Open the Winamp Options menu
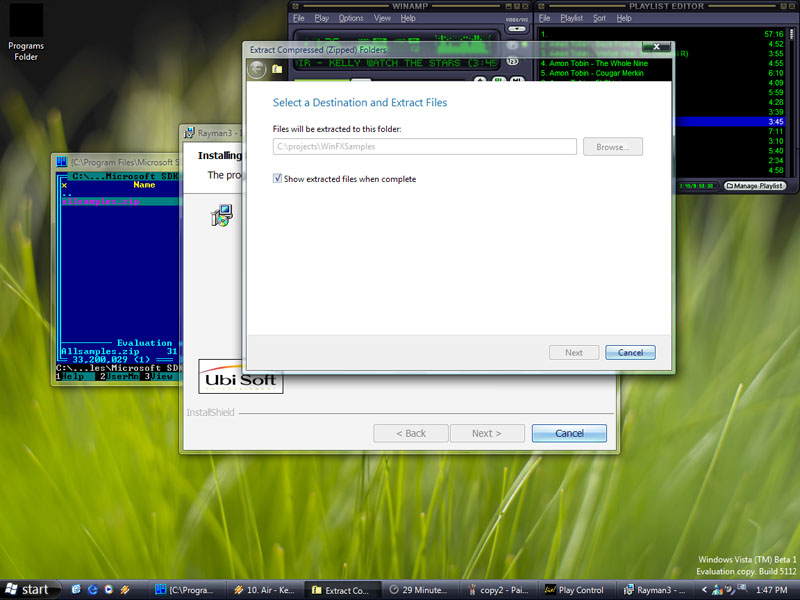The width and height of the screenshot is (800, 600). pyautogui.click(x=351, y=18)
